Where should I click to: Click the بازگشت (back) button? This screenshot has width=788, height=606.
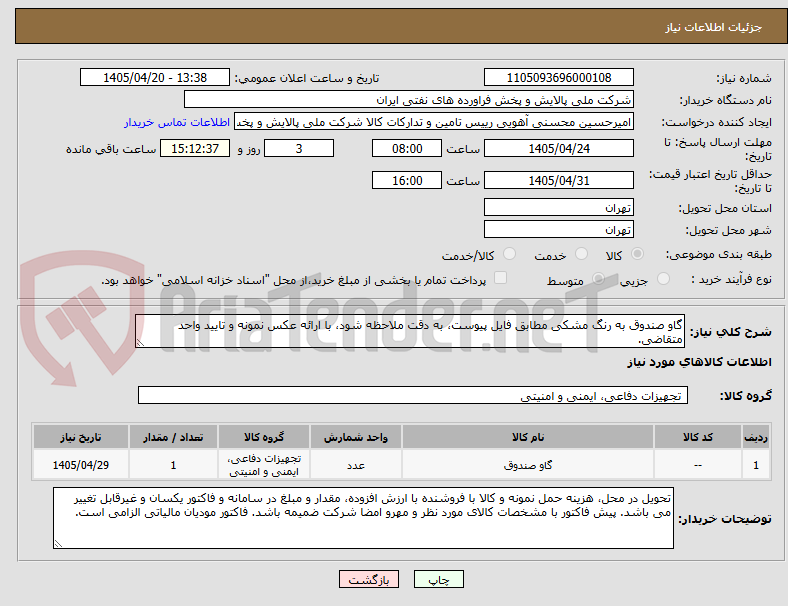click(369, 579)
